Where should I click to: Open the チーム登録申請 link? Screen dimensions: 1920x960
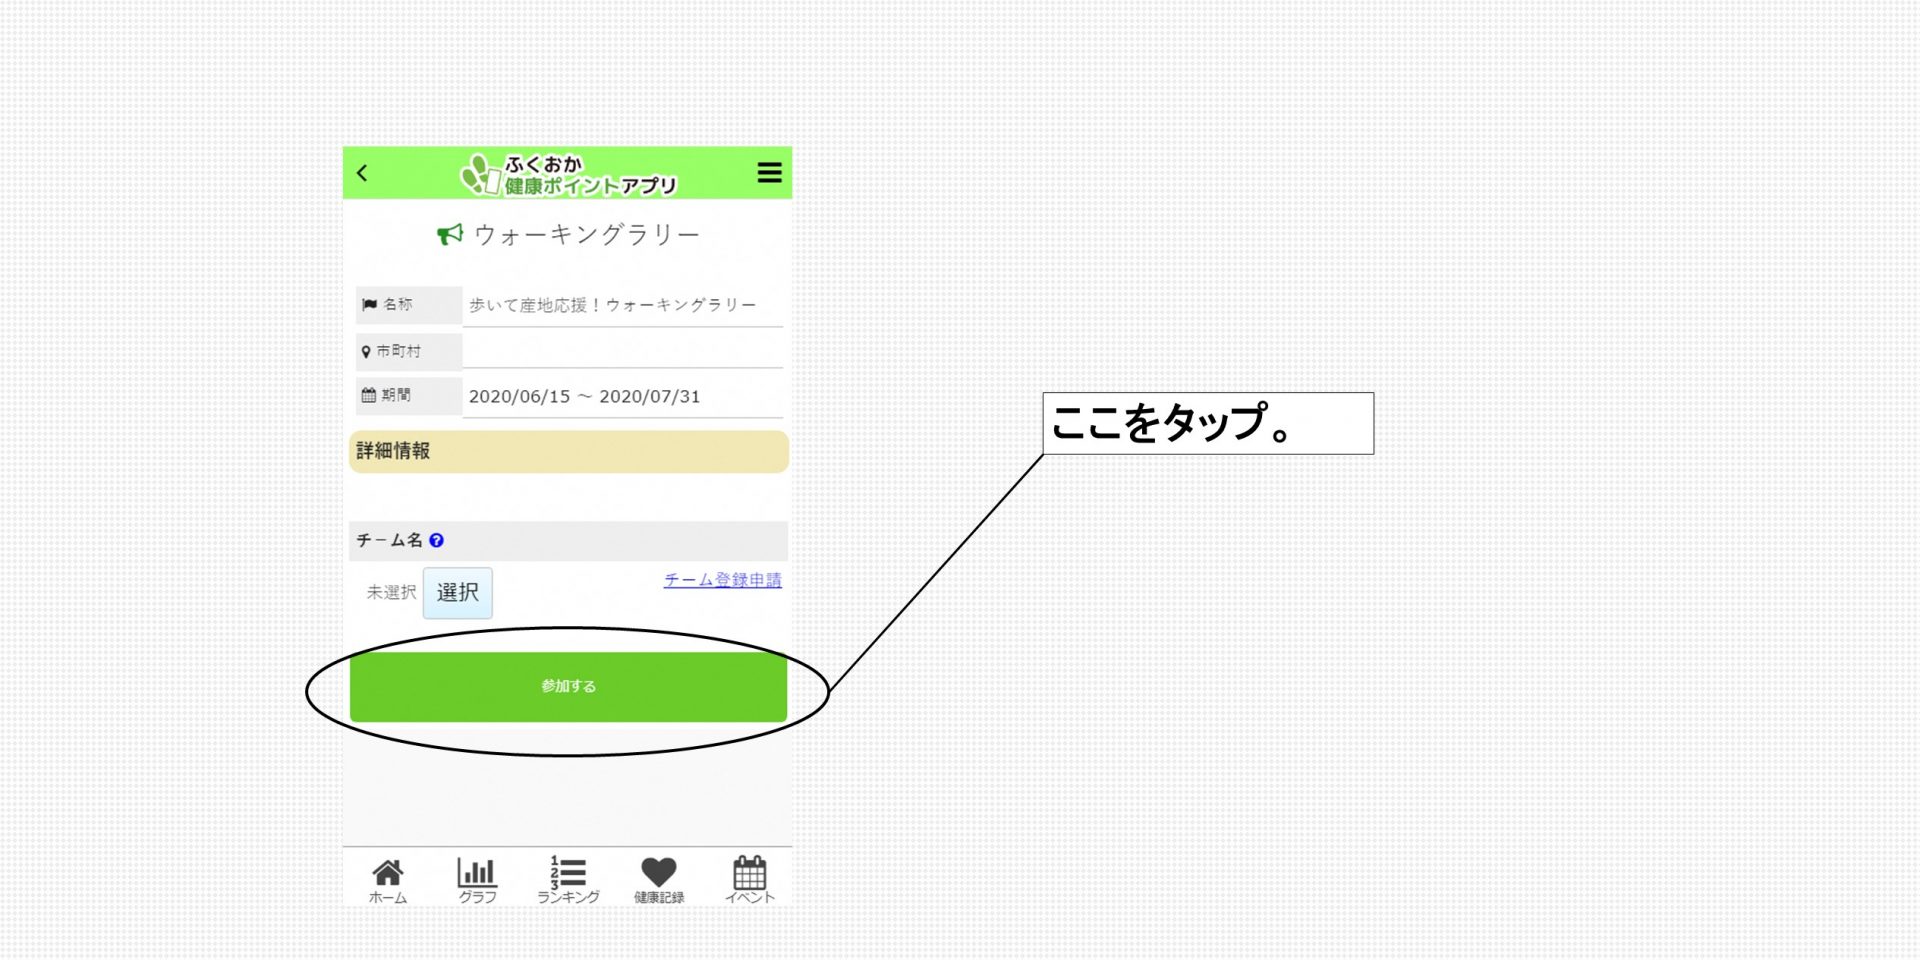[722, 580]
